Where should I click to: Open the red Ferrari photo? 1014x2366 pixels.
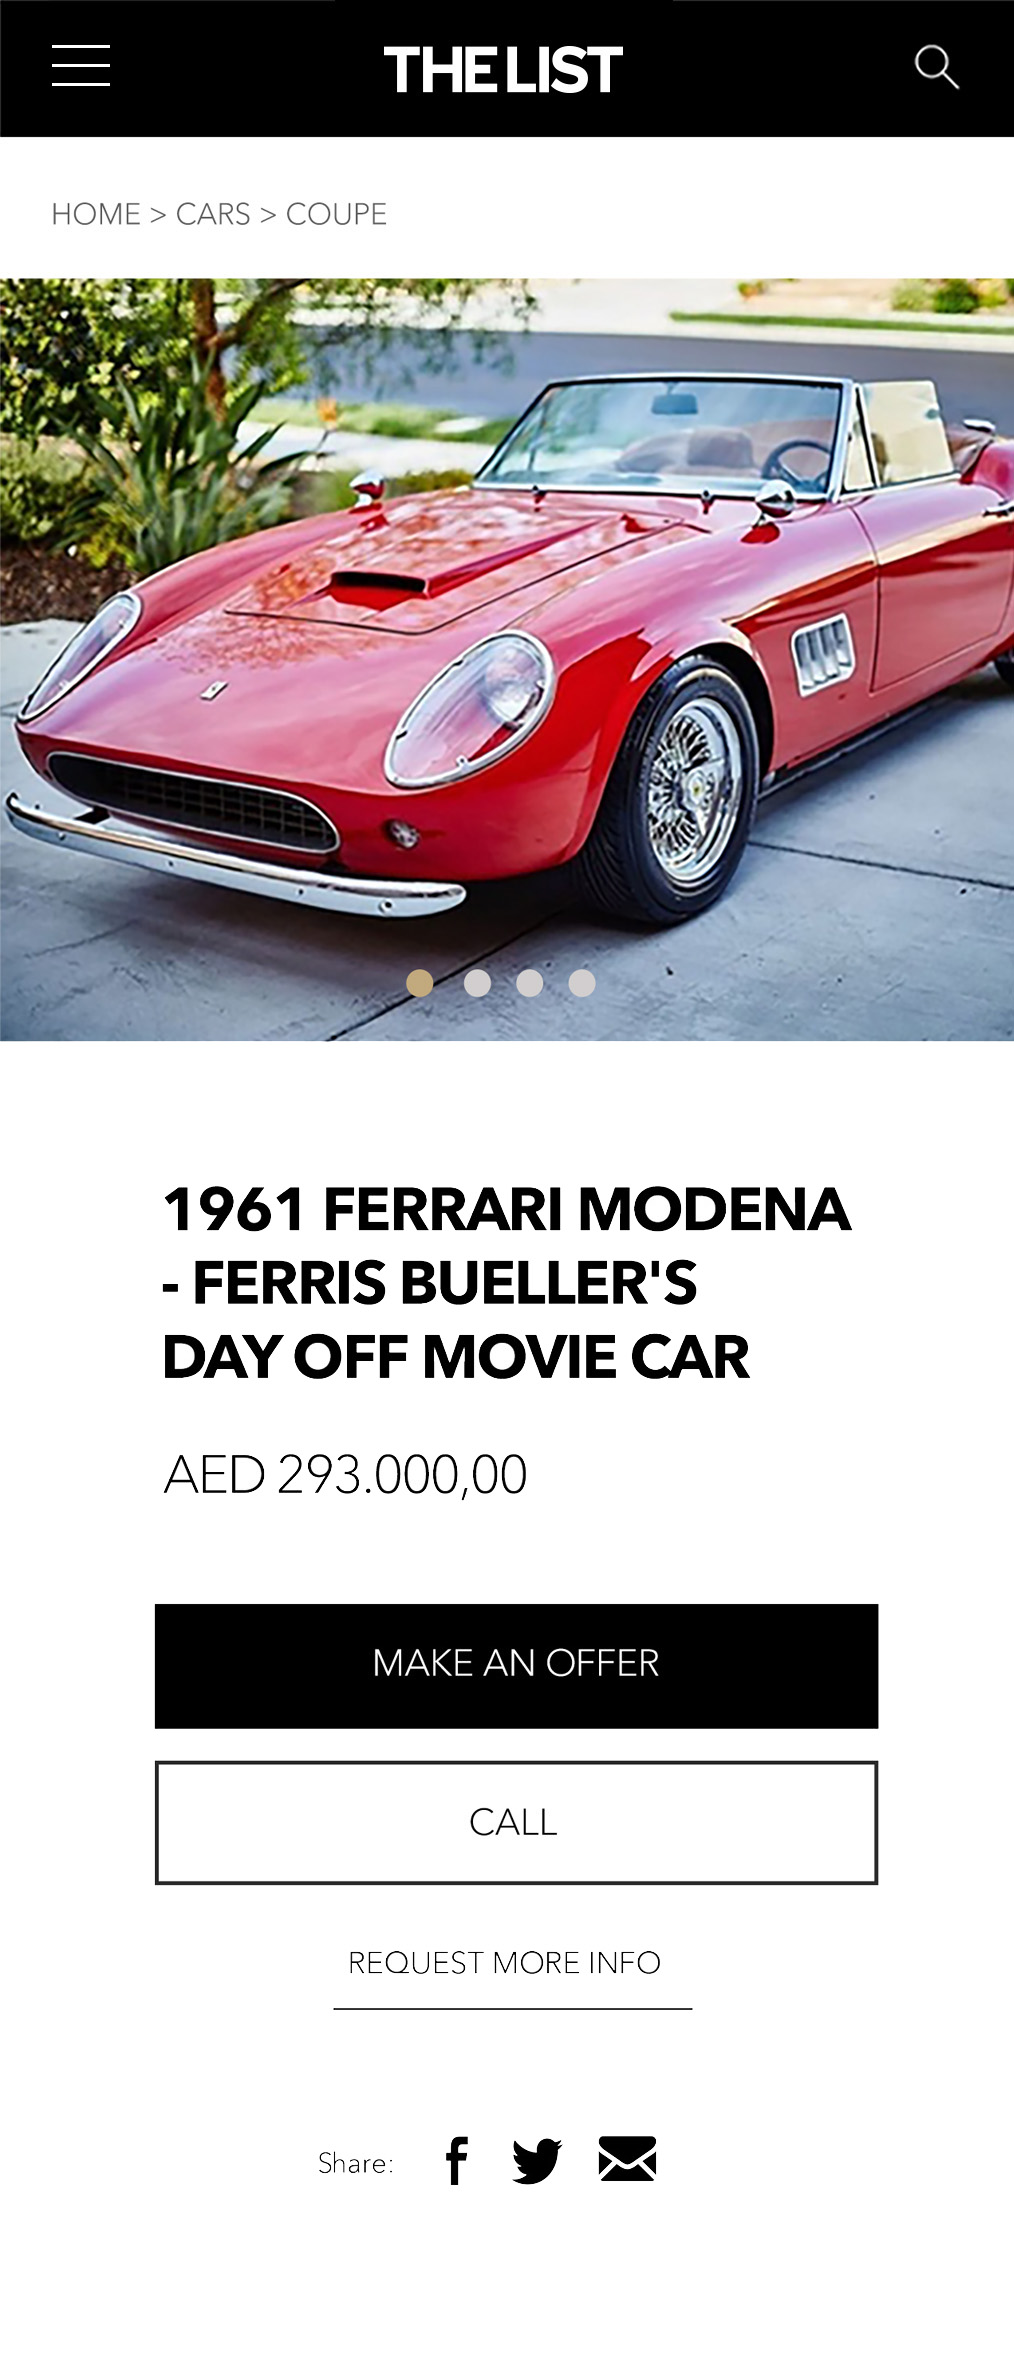click(507, 659)
